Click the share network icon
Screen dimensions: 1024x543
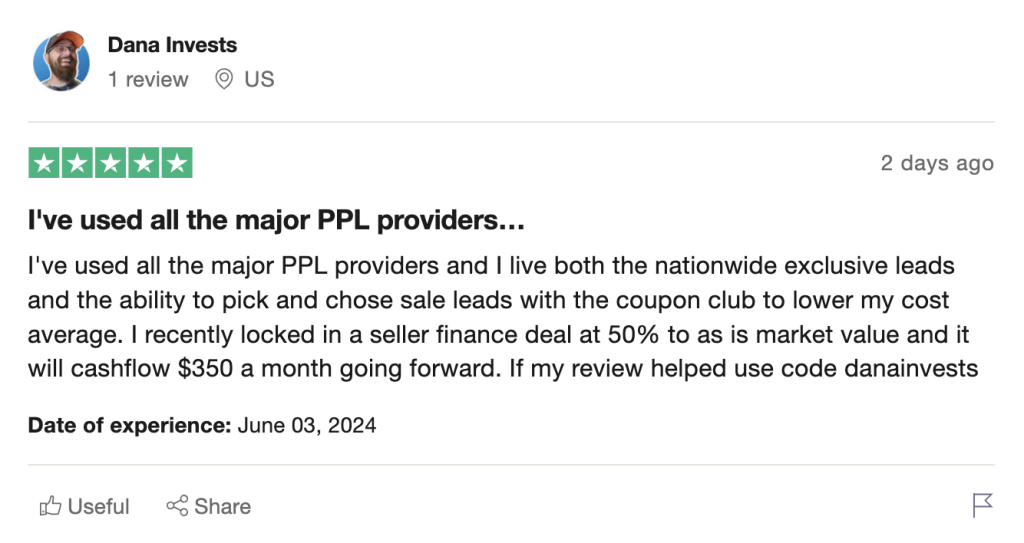[177, 506]
